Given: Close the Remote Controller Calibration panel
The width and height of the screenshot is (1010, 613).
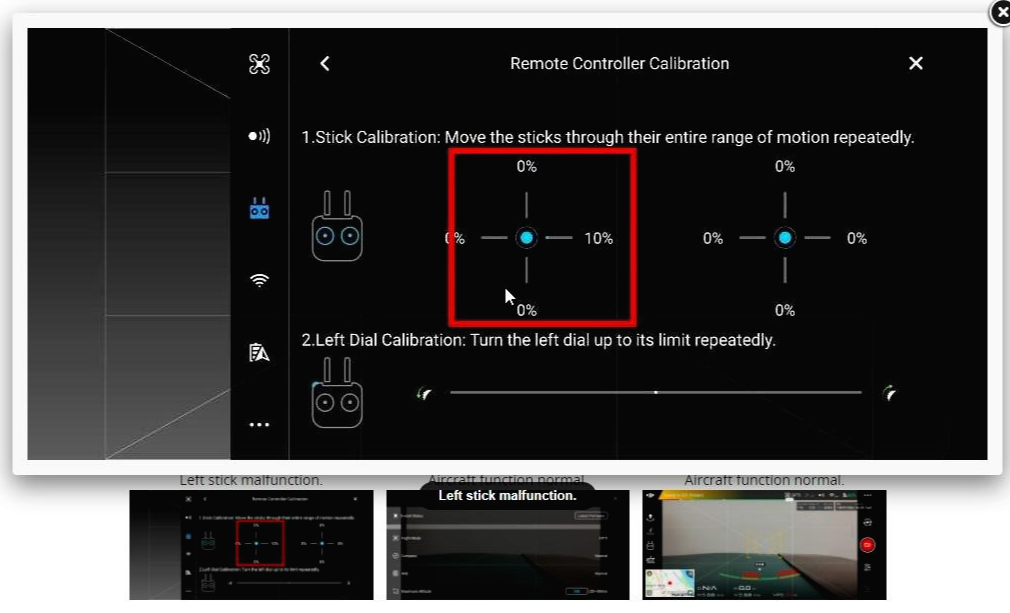Looking at the screenshot, I should point(915,63).
